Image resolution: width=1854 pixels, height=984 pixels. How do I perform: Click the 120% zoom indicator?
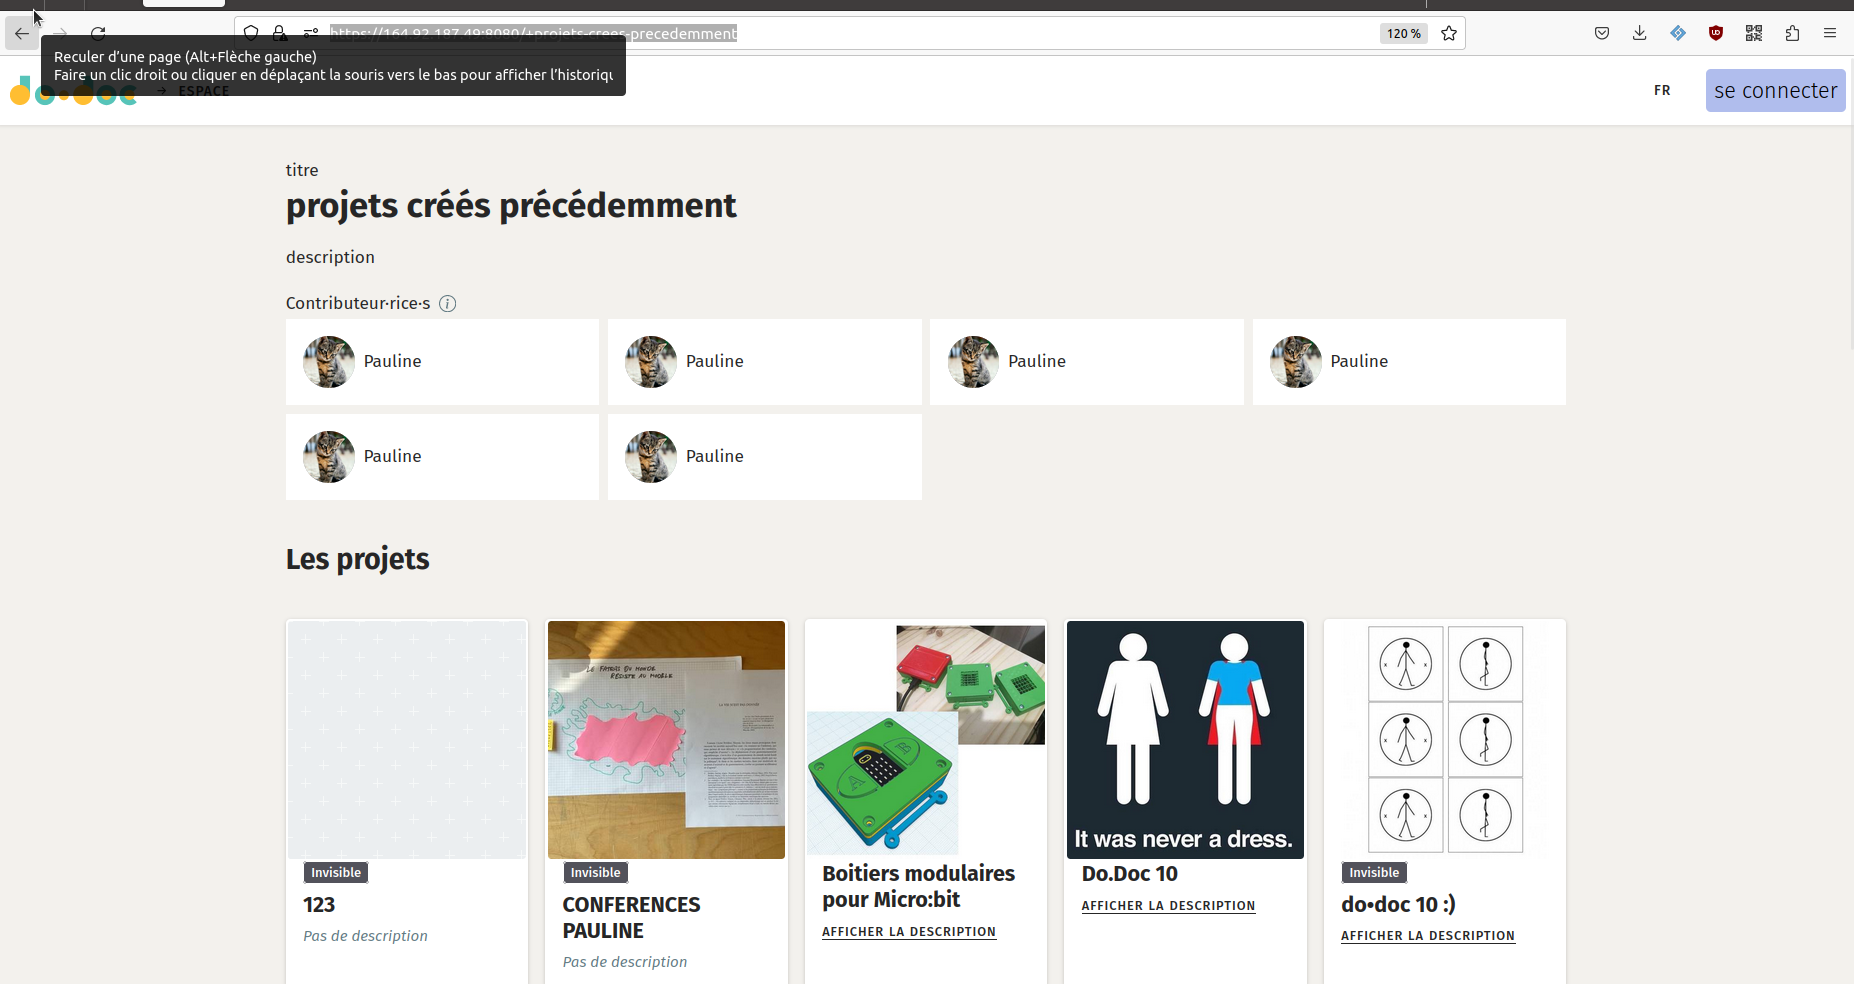(x=1403, y=33)
